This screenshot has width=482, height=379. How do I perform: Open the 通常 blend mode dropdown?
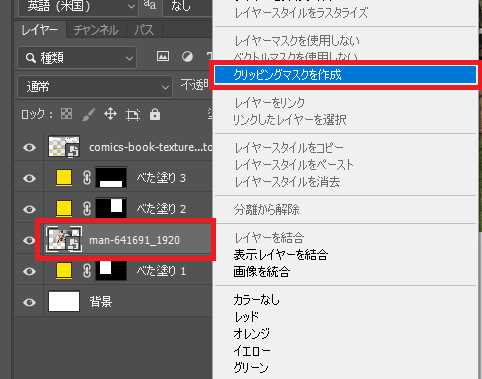click(95, 87)
